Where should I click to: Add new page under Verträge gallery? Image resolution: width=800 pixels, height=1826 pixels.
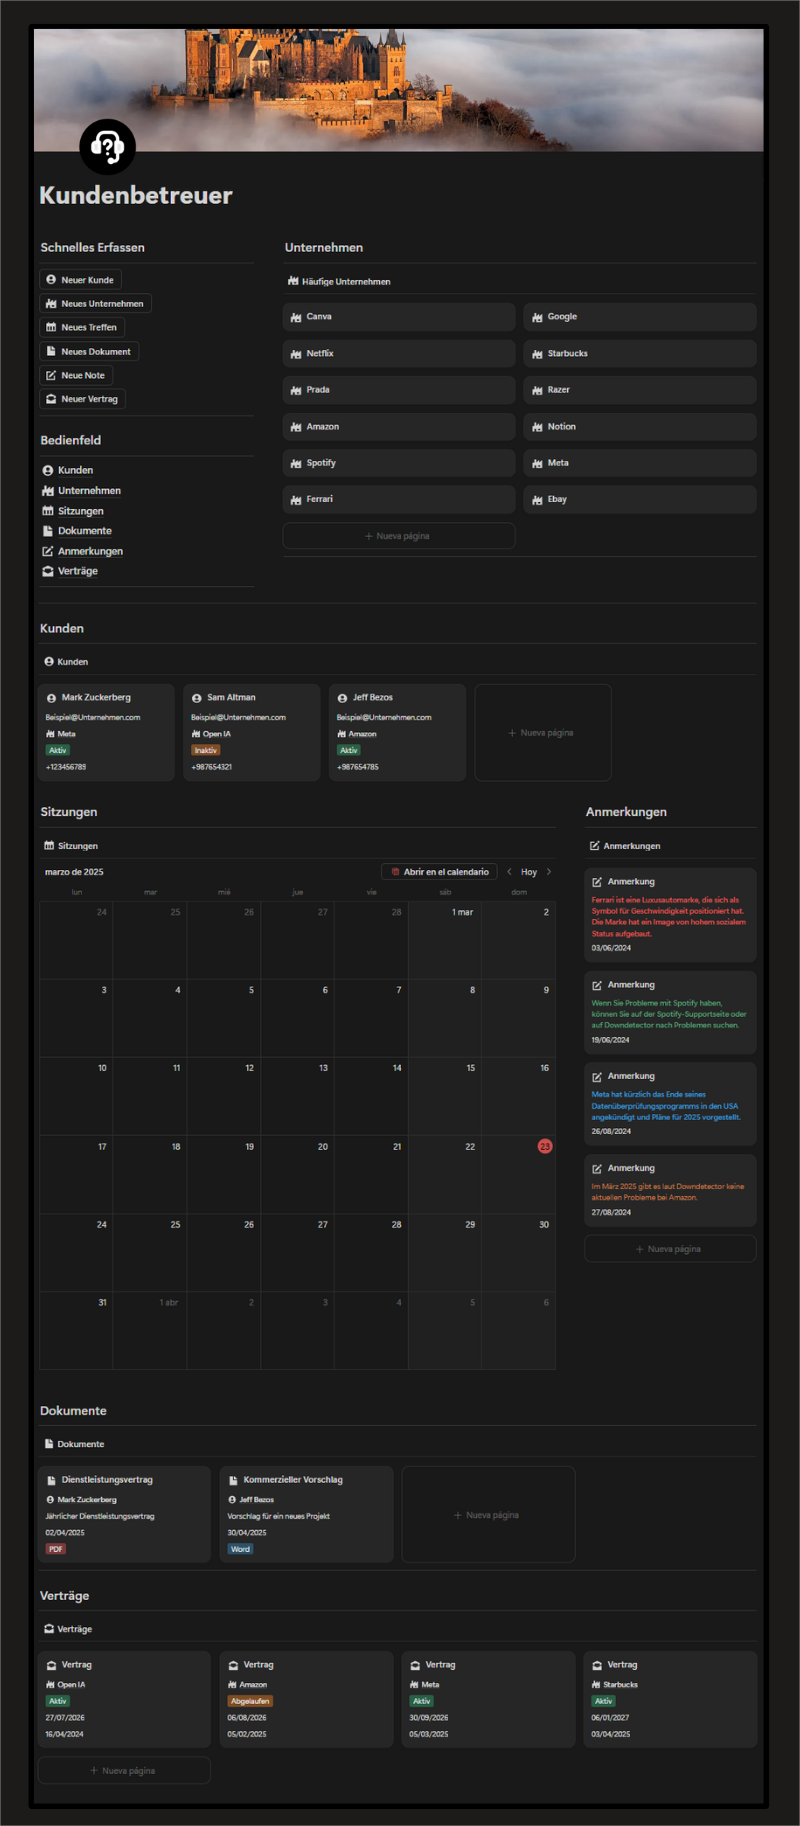pyautogui.click(x=124, y=1771)
